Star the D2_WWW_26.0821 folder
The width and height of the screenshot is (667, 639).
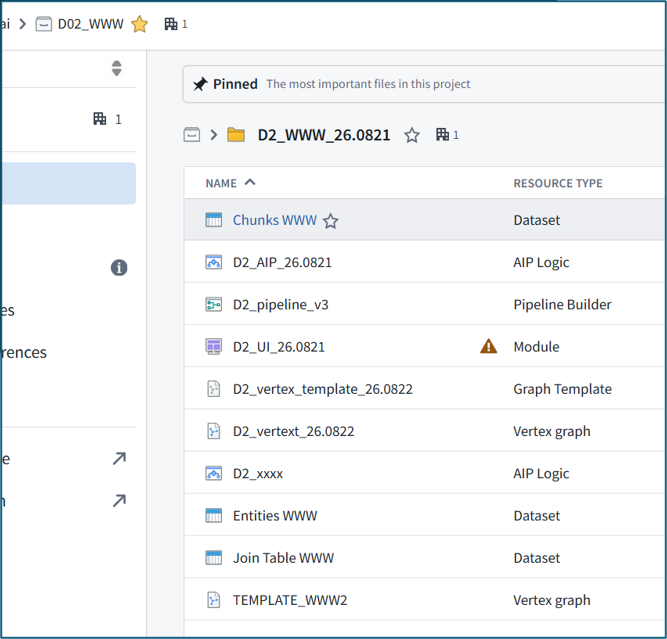click(412, 136)
